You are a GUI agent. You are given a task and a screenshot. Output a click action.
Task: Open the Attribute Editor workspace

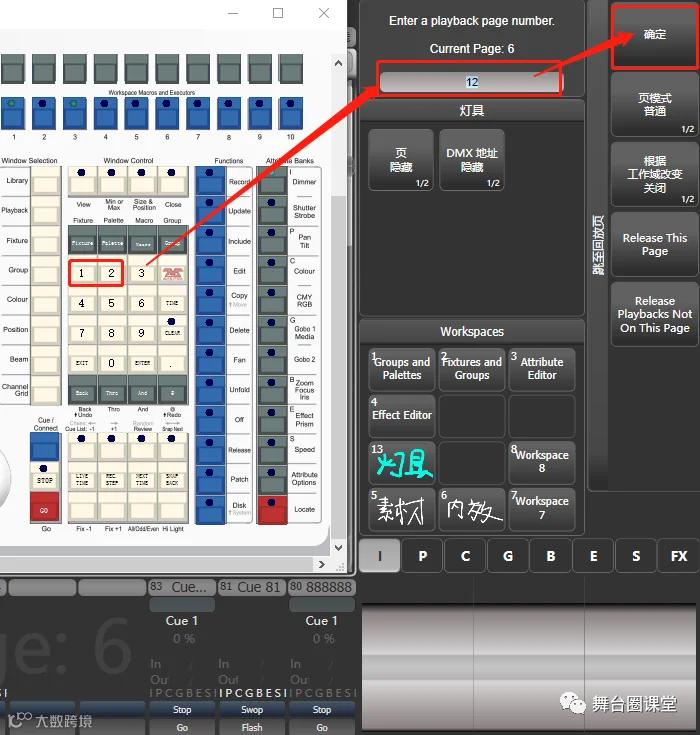542,369
